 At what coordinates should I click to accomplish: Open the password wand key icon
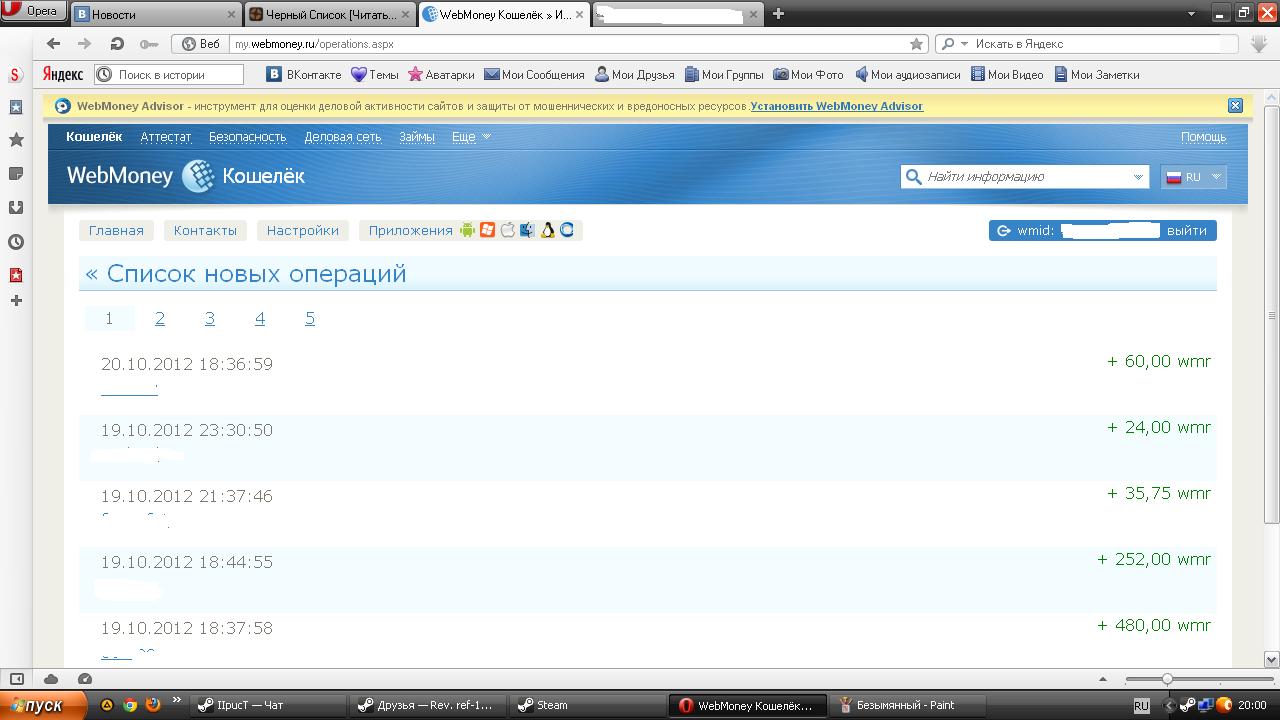tap(149, 44)
